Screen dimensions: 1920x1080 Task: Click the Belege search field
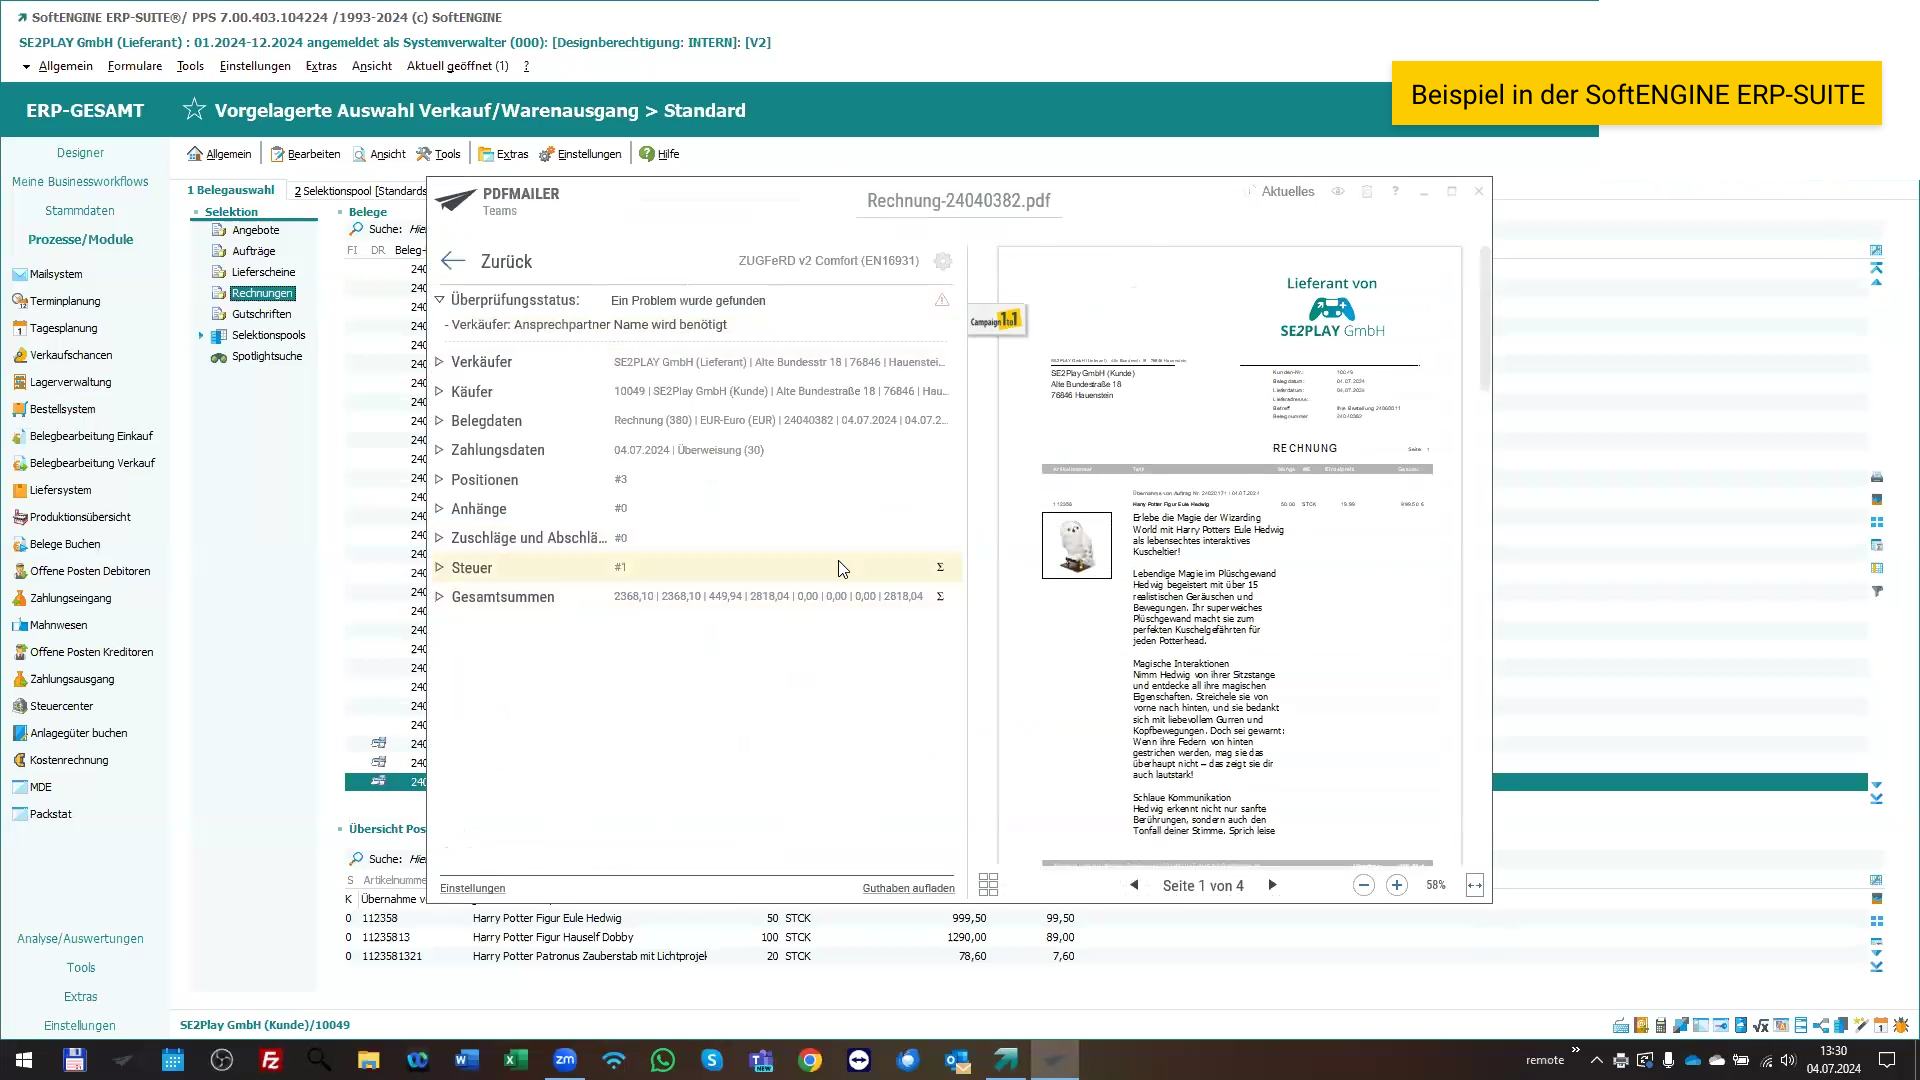coord(416,229)
